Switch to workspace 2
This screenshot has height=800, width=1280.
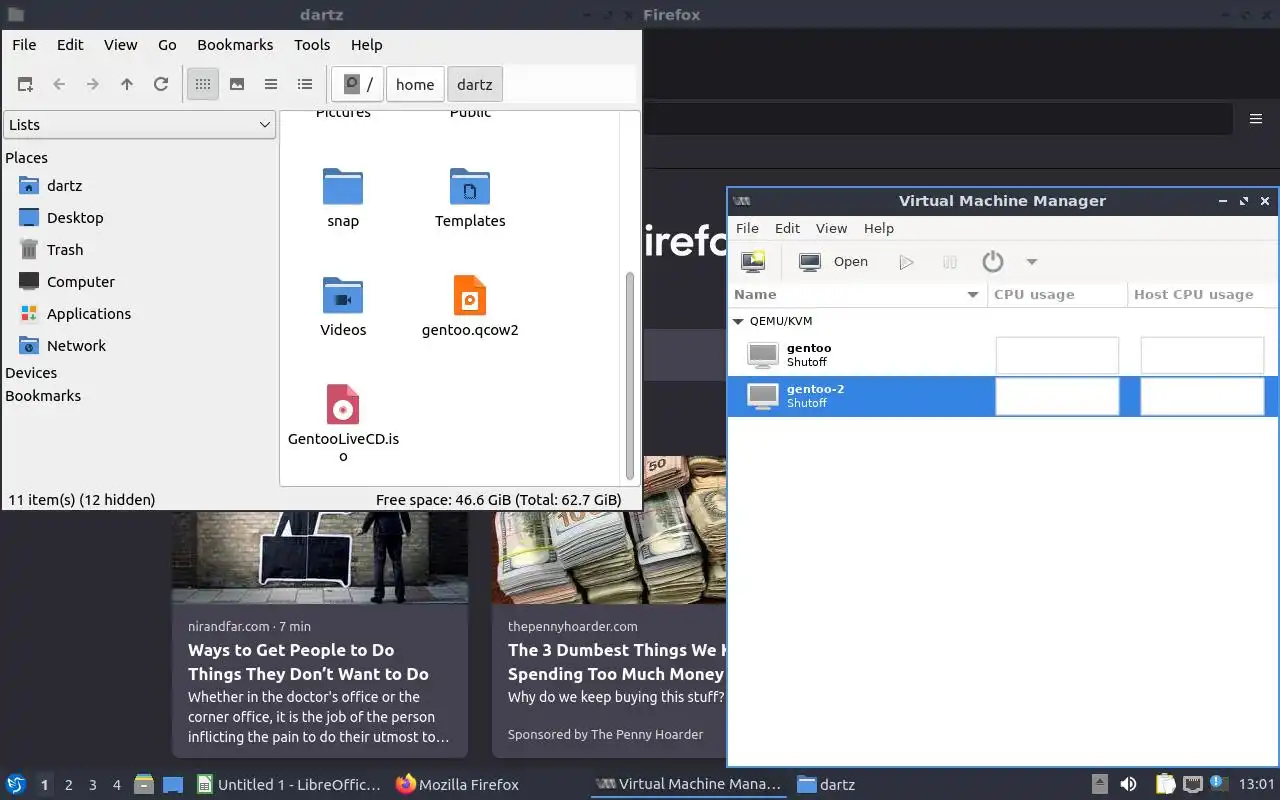click(69, 785)
